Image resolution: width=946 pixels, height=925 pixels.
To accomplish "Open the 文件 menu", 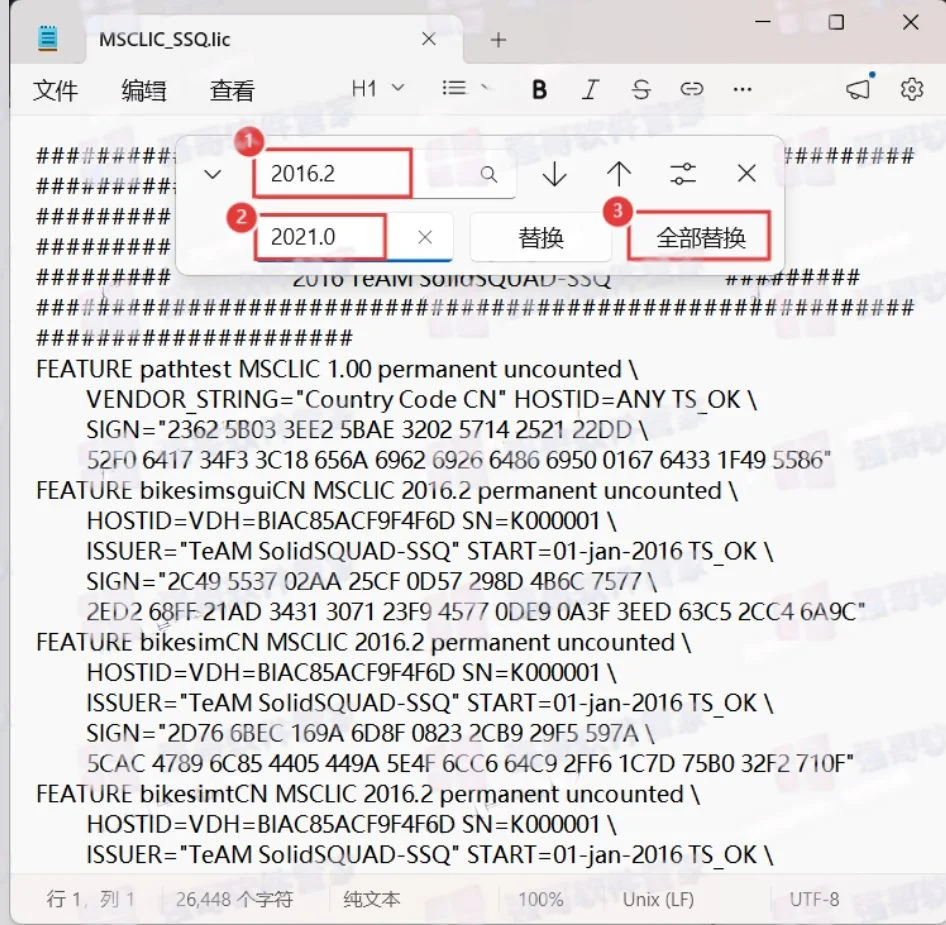I will (x=56, y=91).
